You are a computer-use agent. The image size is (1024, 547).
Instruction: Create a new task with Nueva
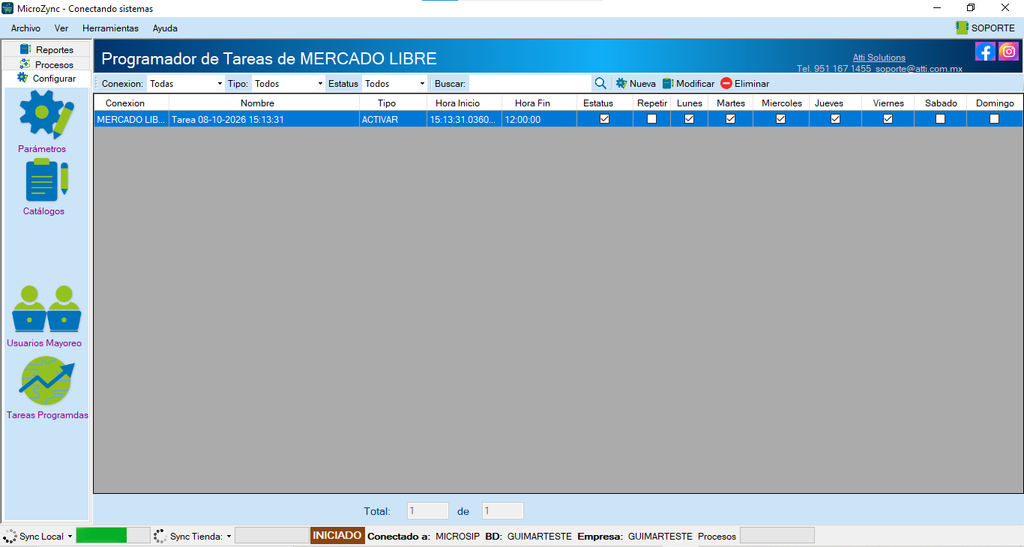635,84
